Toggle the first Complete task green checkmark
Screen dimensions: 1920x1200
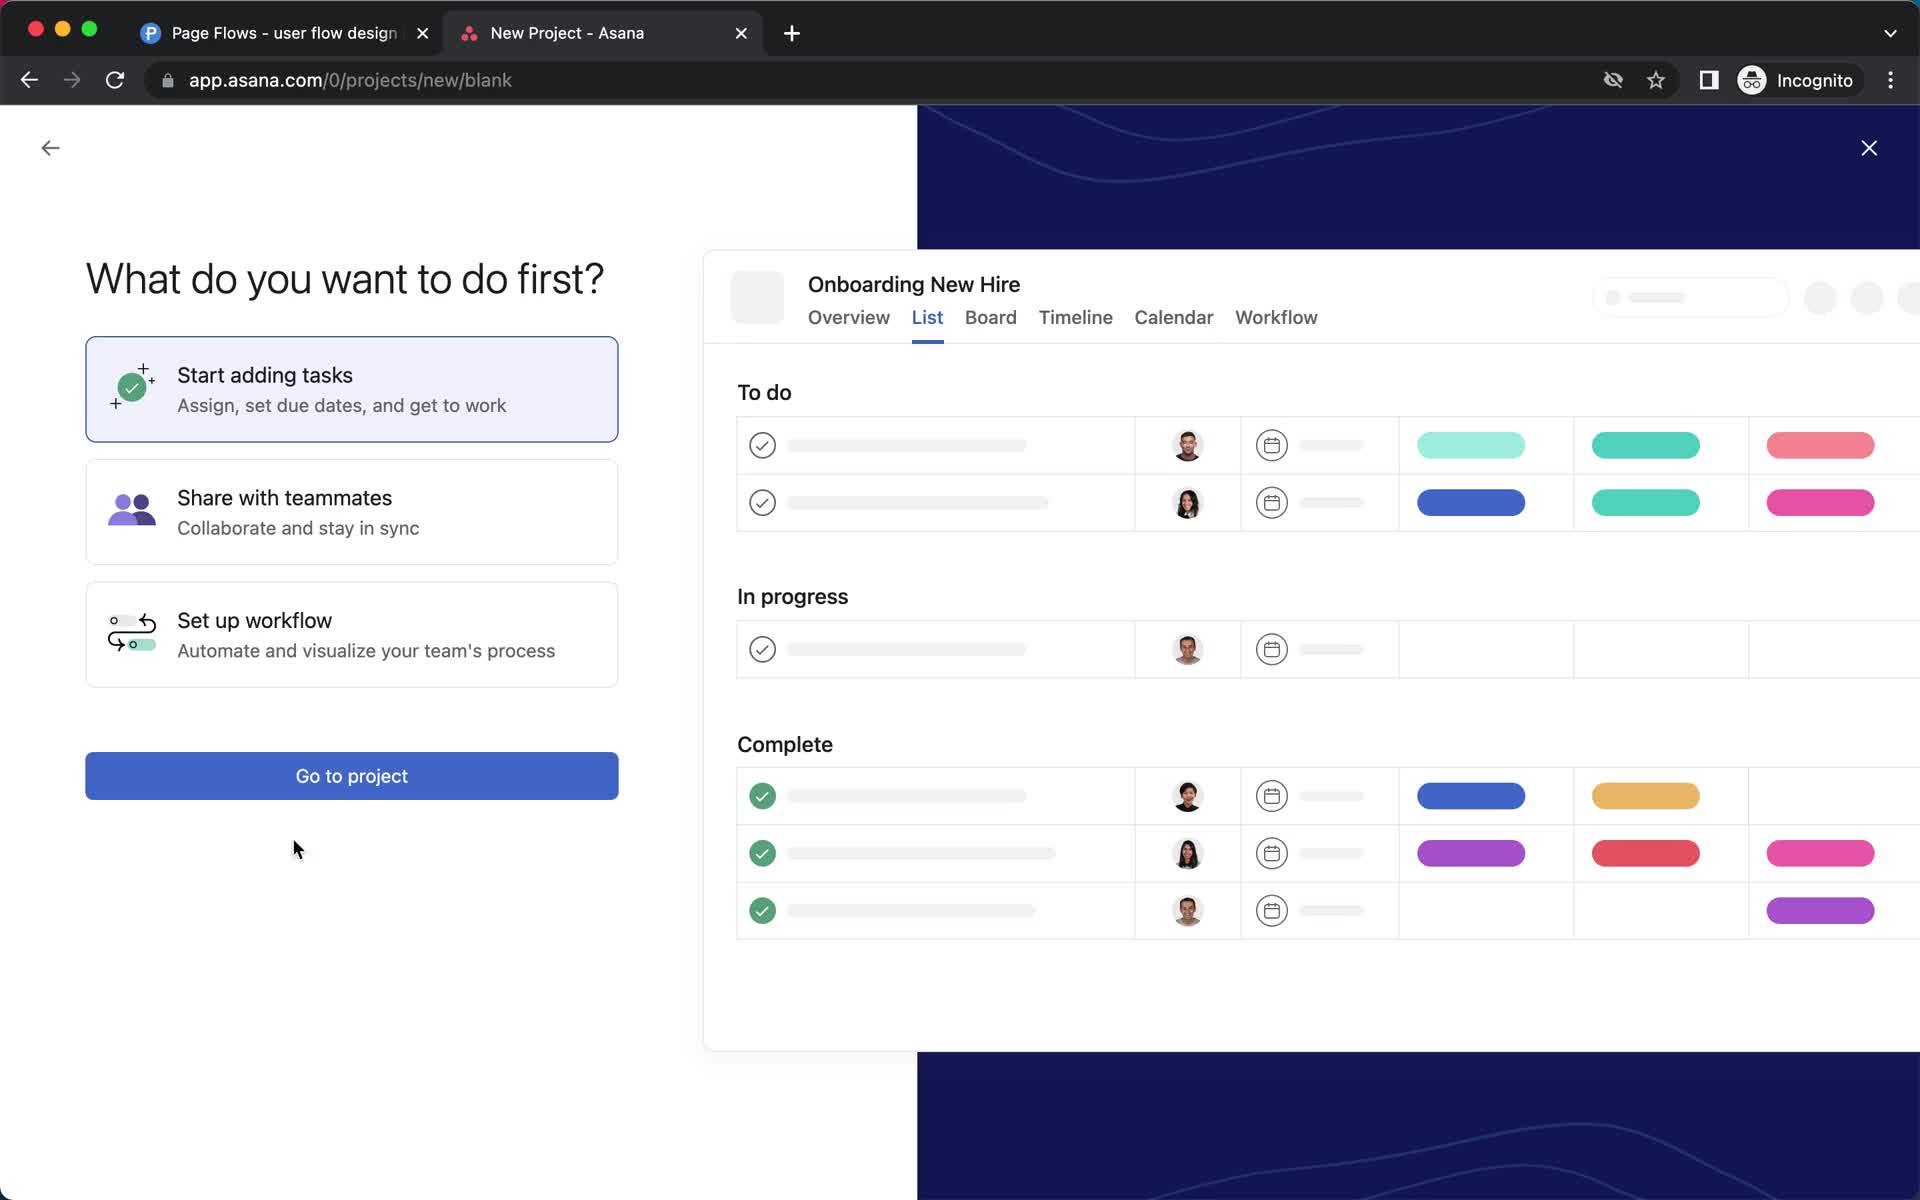[763, 796]
